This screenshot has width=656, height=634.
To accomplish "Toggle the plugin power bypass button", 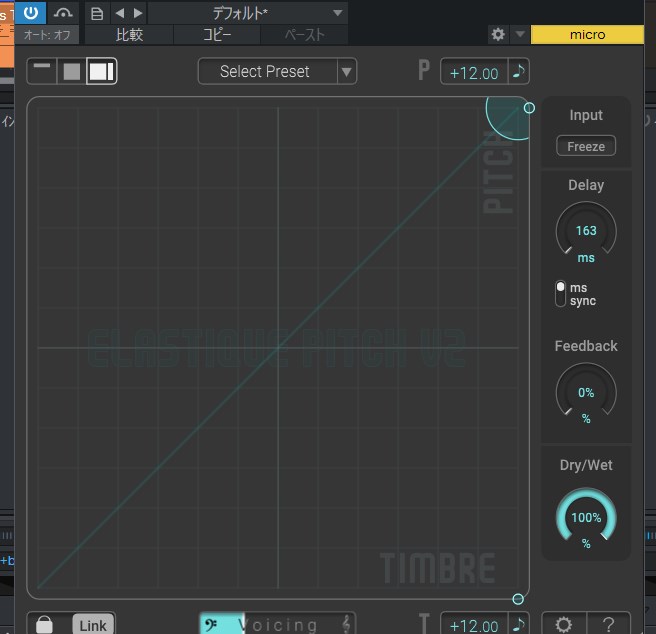I will (31, 12).
